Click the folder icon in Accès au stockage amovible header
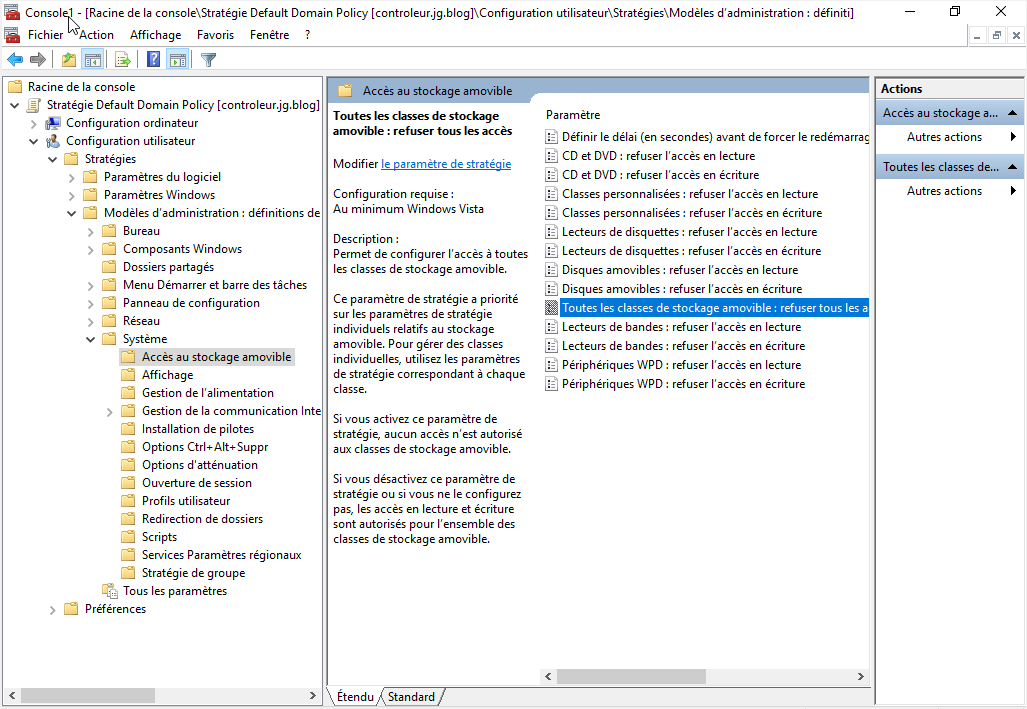1027x709 pixels. tap(345, 90)
